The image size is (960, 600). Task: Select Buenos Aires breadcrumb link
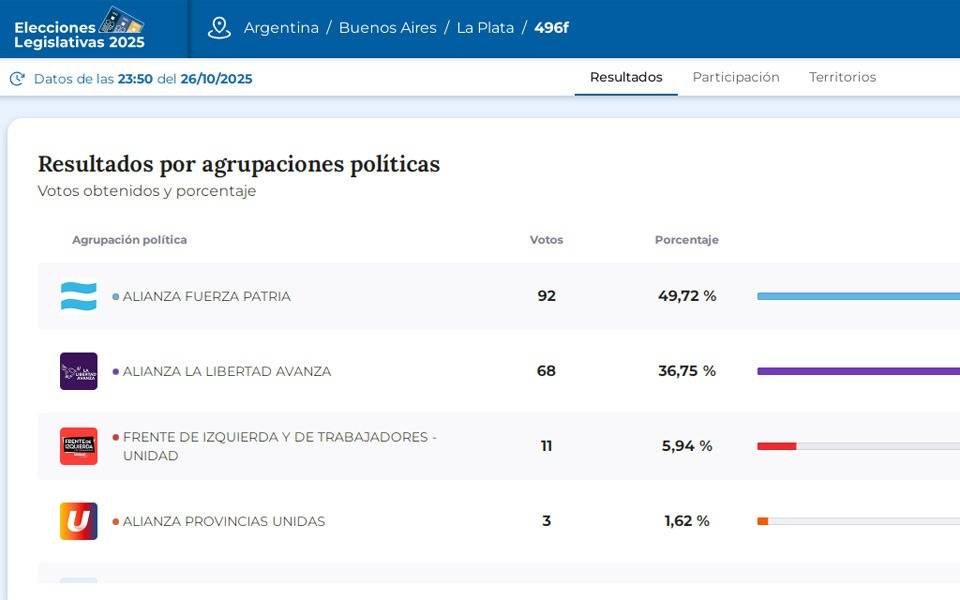387,28
